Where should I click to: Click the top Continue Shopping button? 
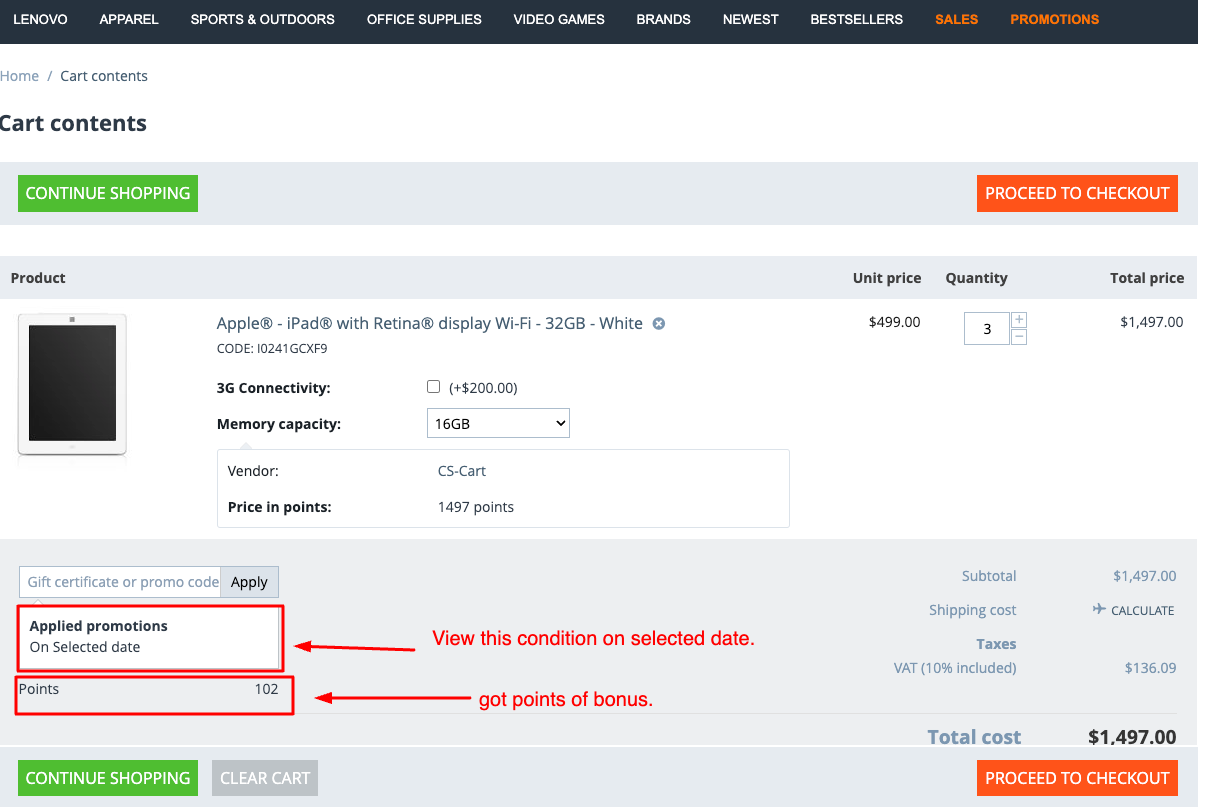coord(108,194)
